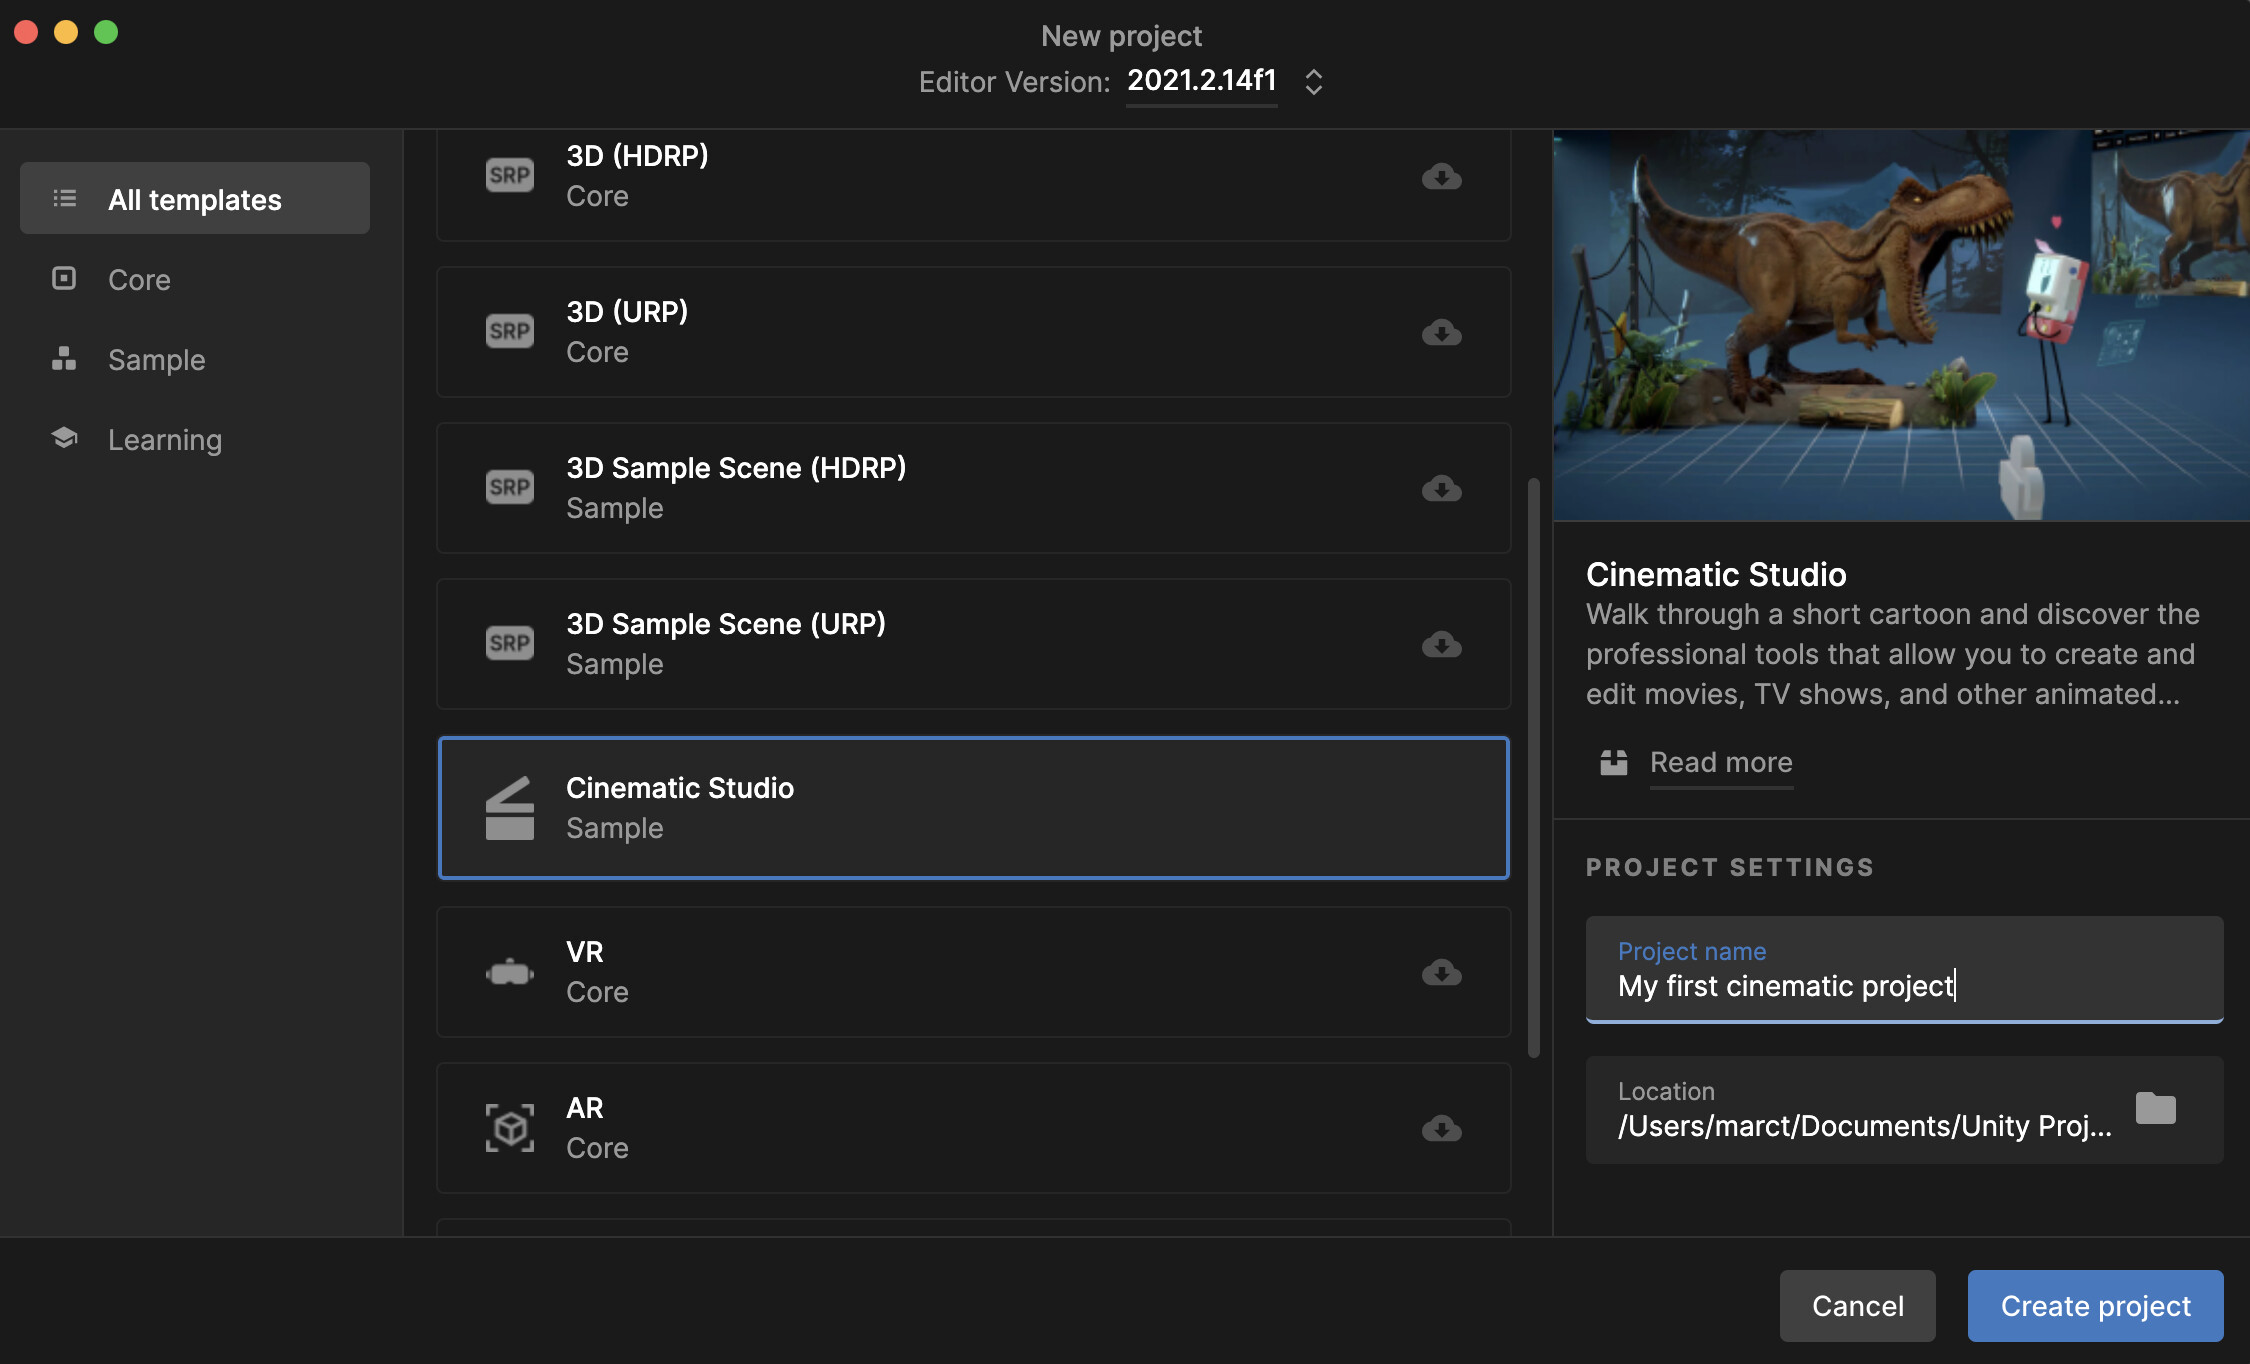
Task: Click the PROJECT SETTINGS heading
Action: pyautogui.click(x=1730, y=867)
